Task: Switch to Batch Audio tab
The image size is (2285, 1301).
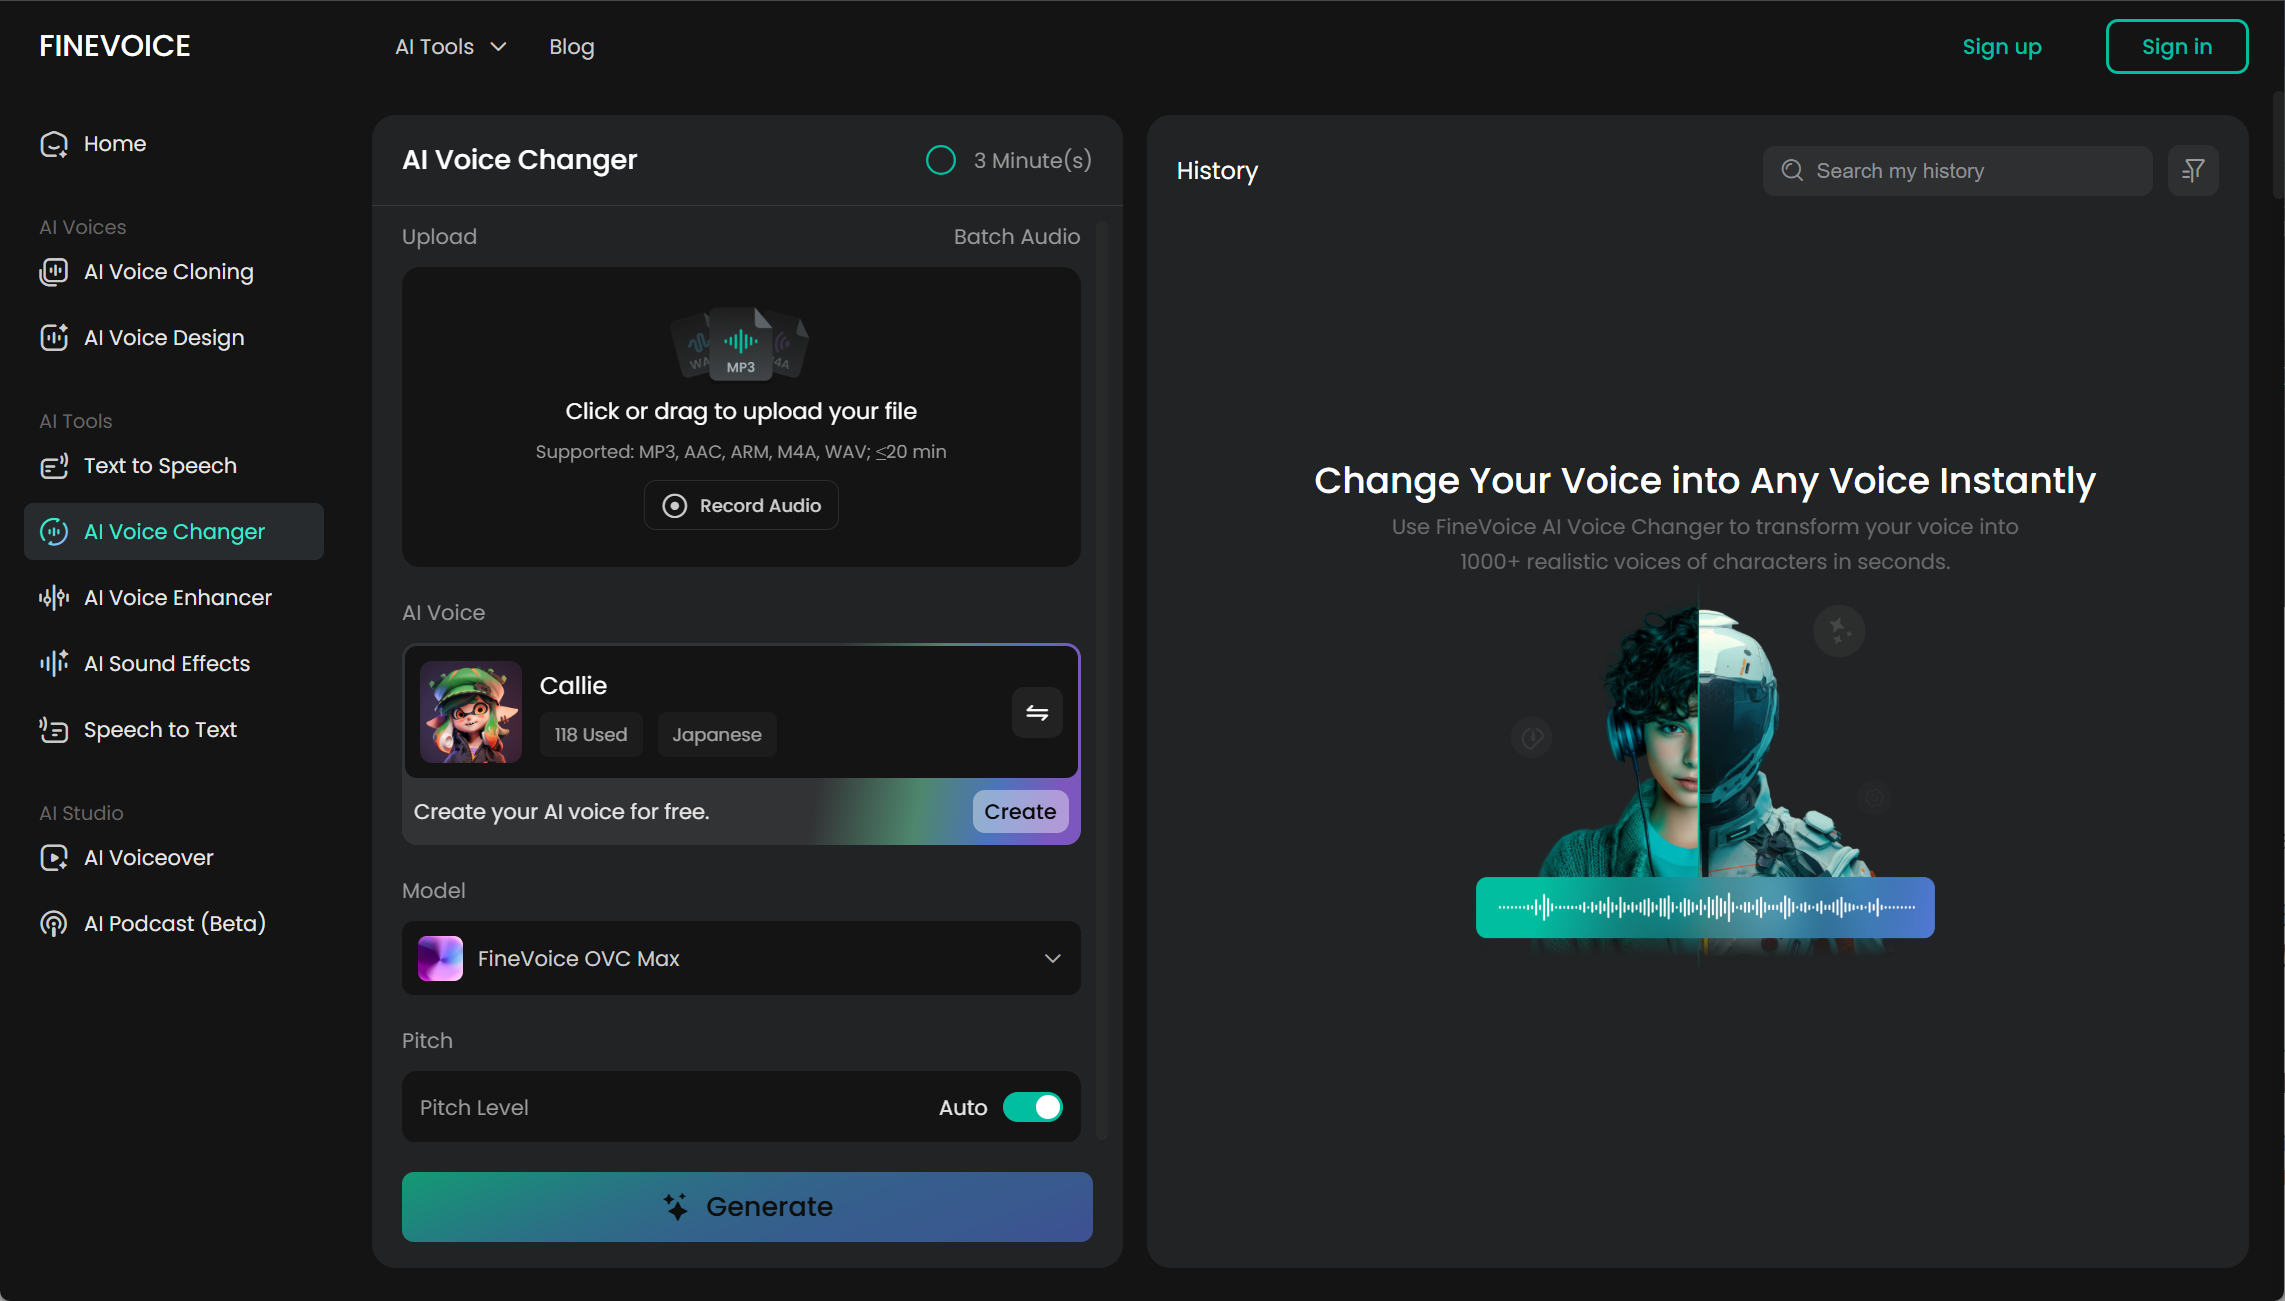Action: point(1016,237)
